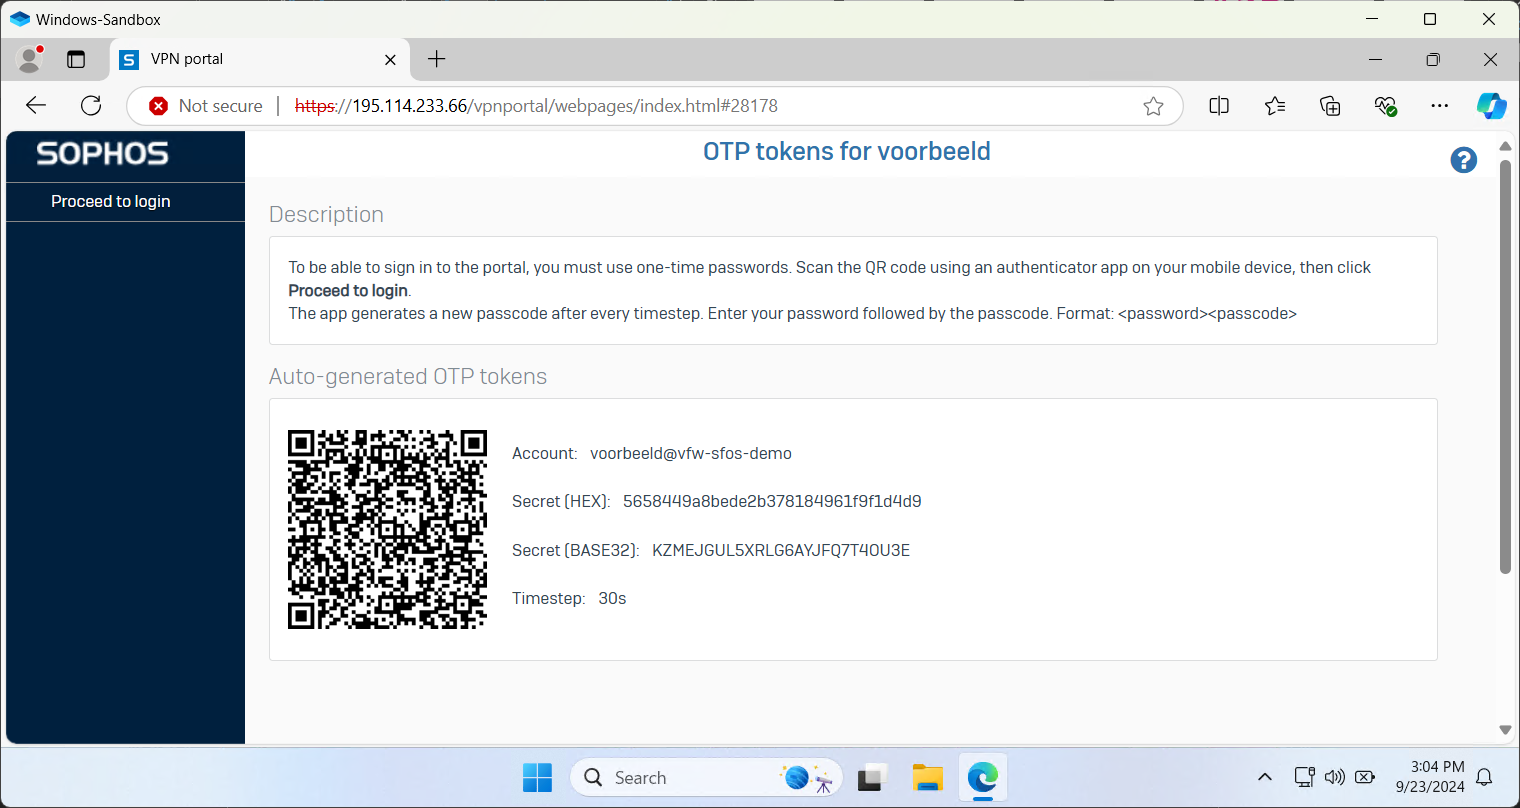The height and width of the screenshot is (808, 1520).
Task: Open Edge Settings and more menu
Action: point(1440,106)
